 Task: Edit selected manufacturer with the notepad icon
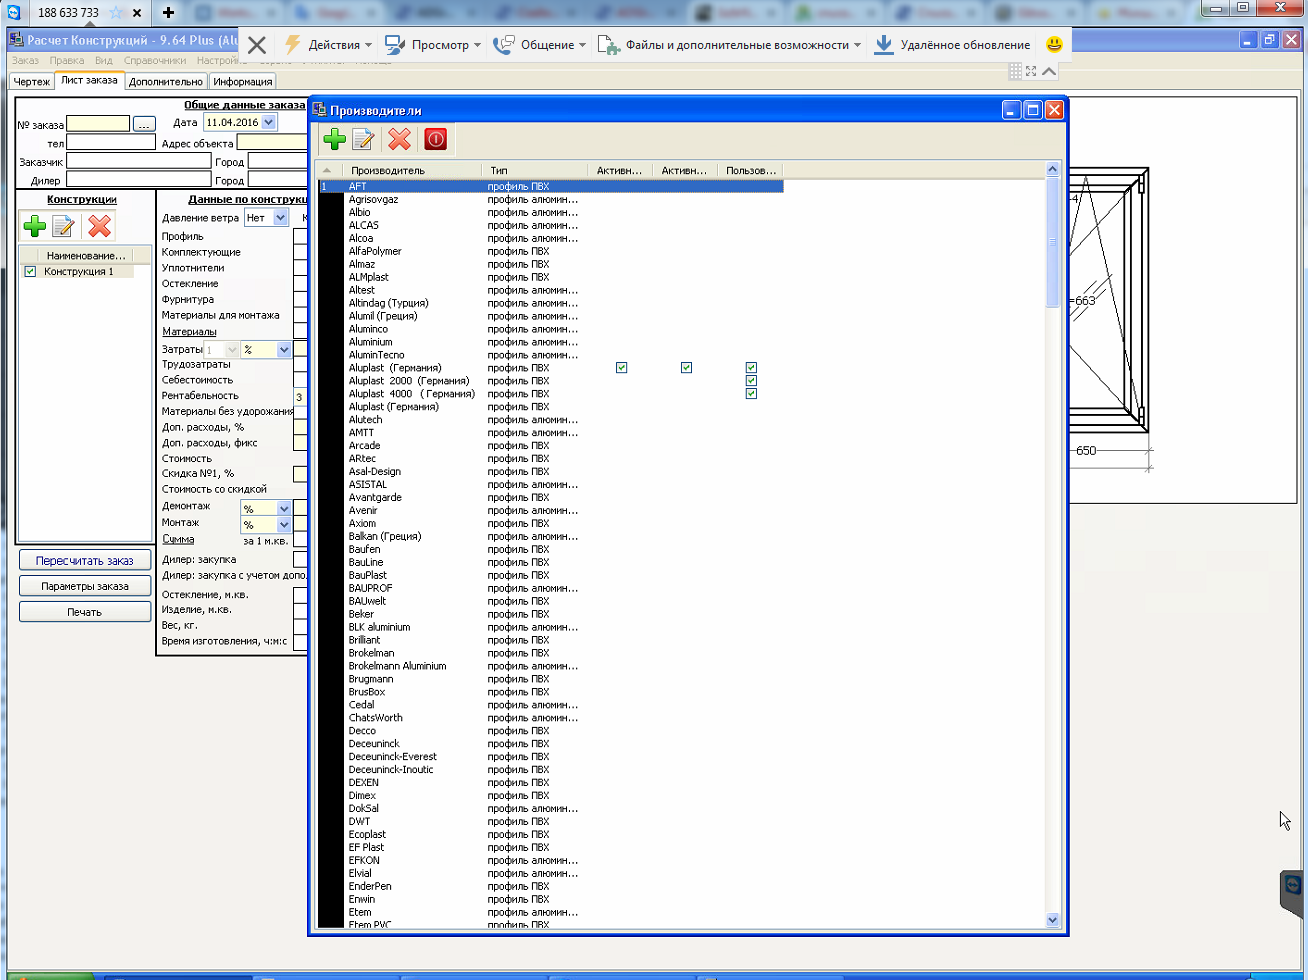click(x=363, y=139)
